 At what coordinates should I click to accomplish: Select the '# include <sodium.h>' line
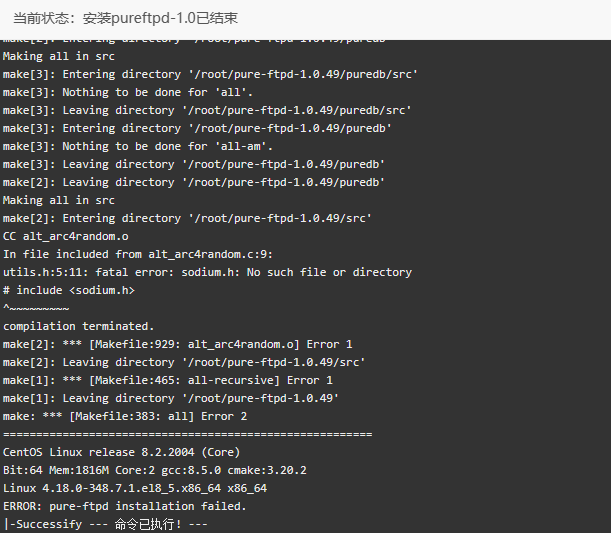coord(69,290)
